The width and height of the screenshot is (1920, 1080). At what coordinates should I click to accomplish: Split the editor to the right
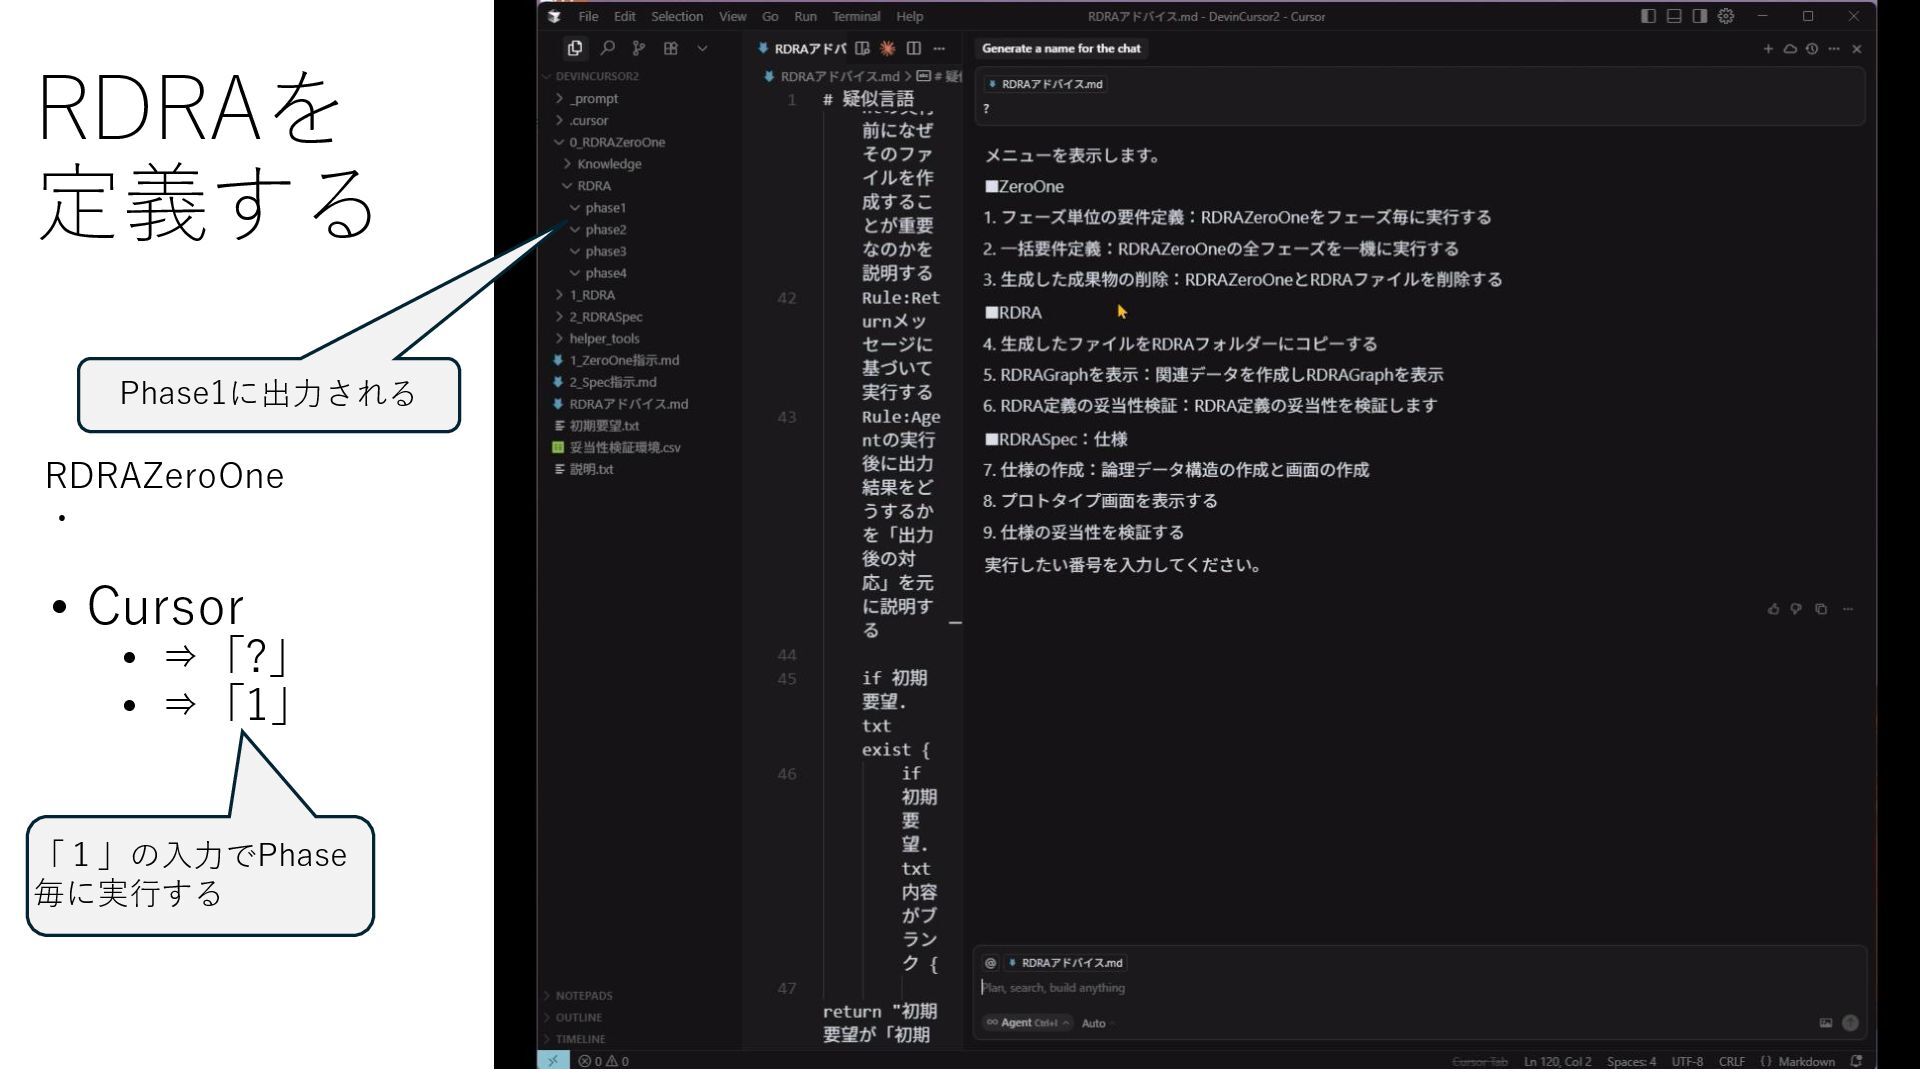[913, 48]
